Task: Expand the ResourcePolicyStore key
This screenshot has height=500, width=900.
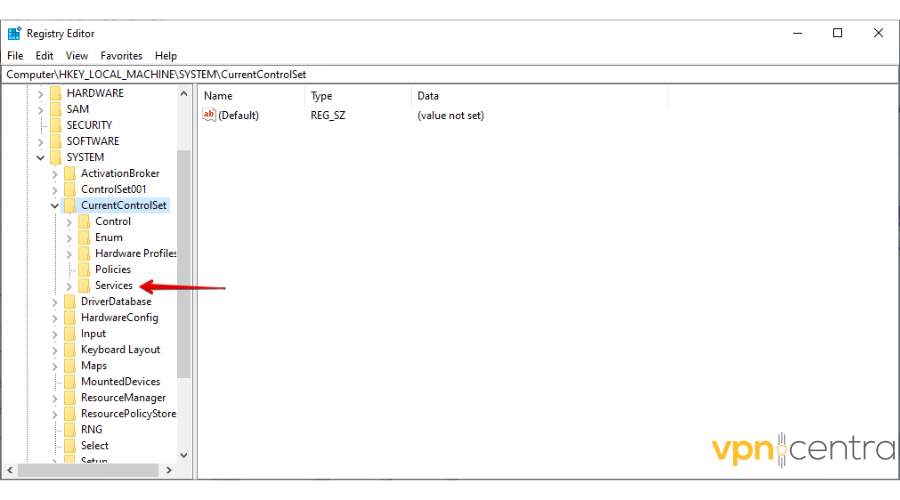Action: click(x=55, y=414)
